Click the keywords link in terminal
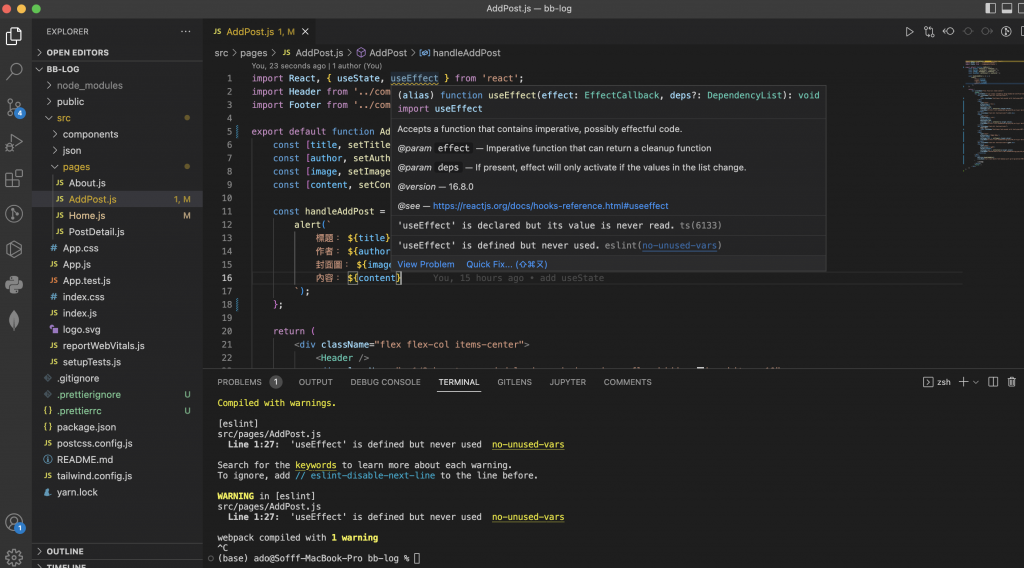The height and width of the screenshot is (568, 1024). click(315, 465)
